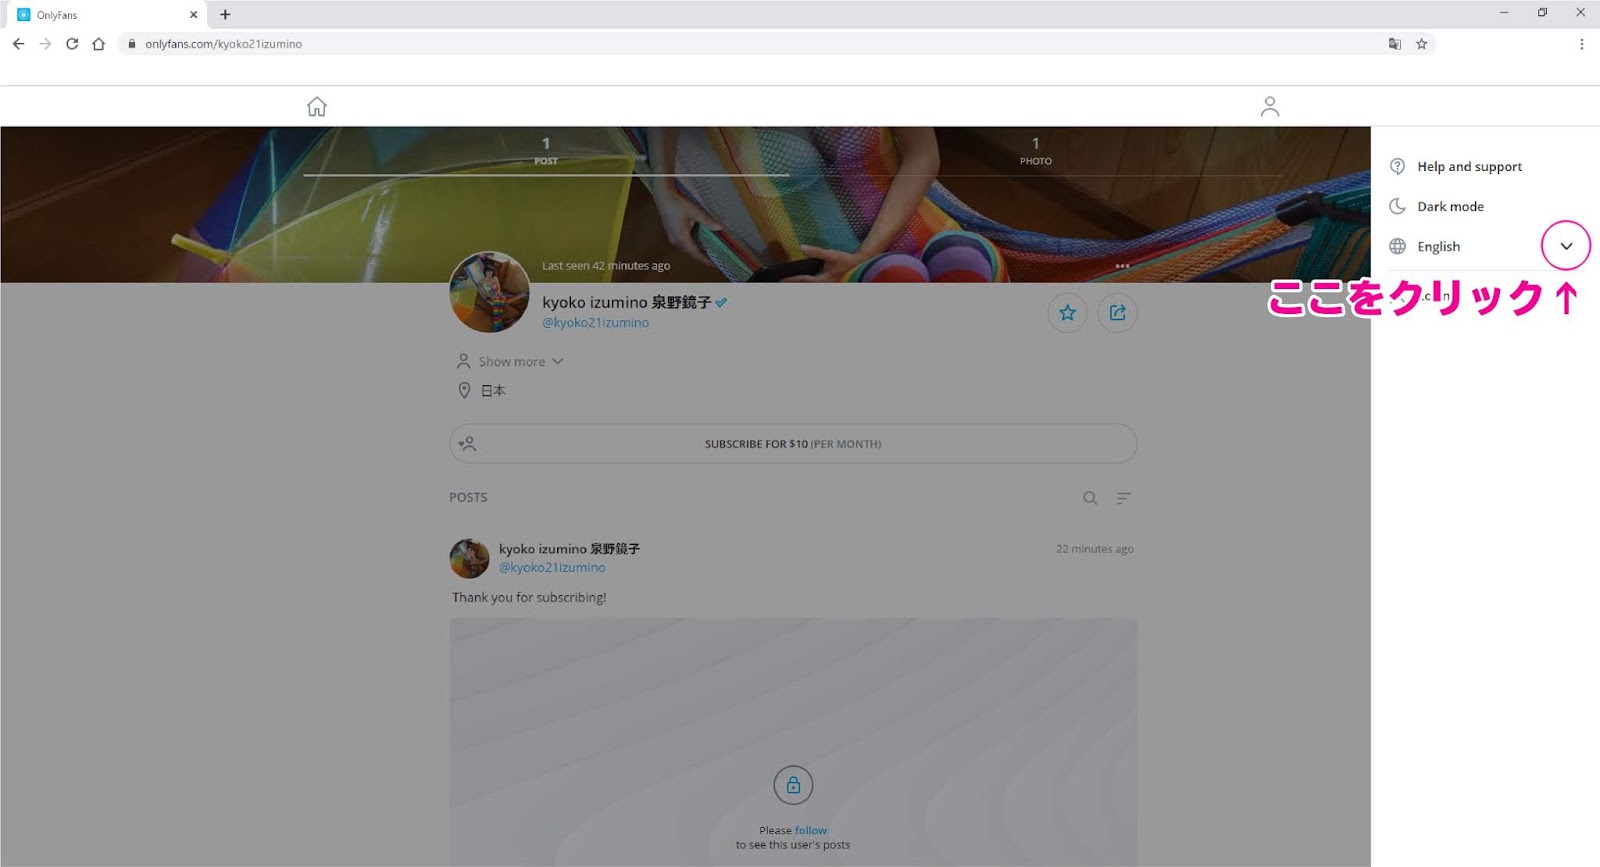Reload the page

[x=72, y=44]
